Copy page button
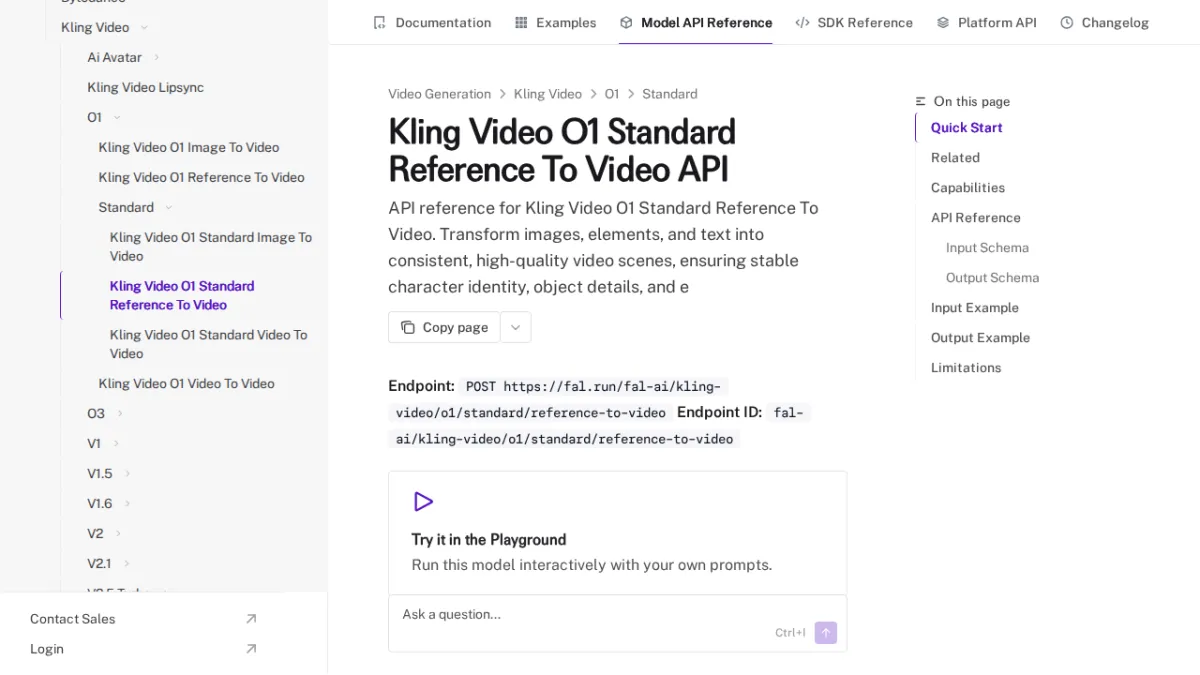 pyautogui.click(x=444, y=327)
